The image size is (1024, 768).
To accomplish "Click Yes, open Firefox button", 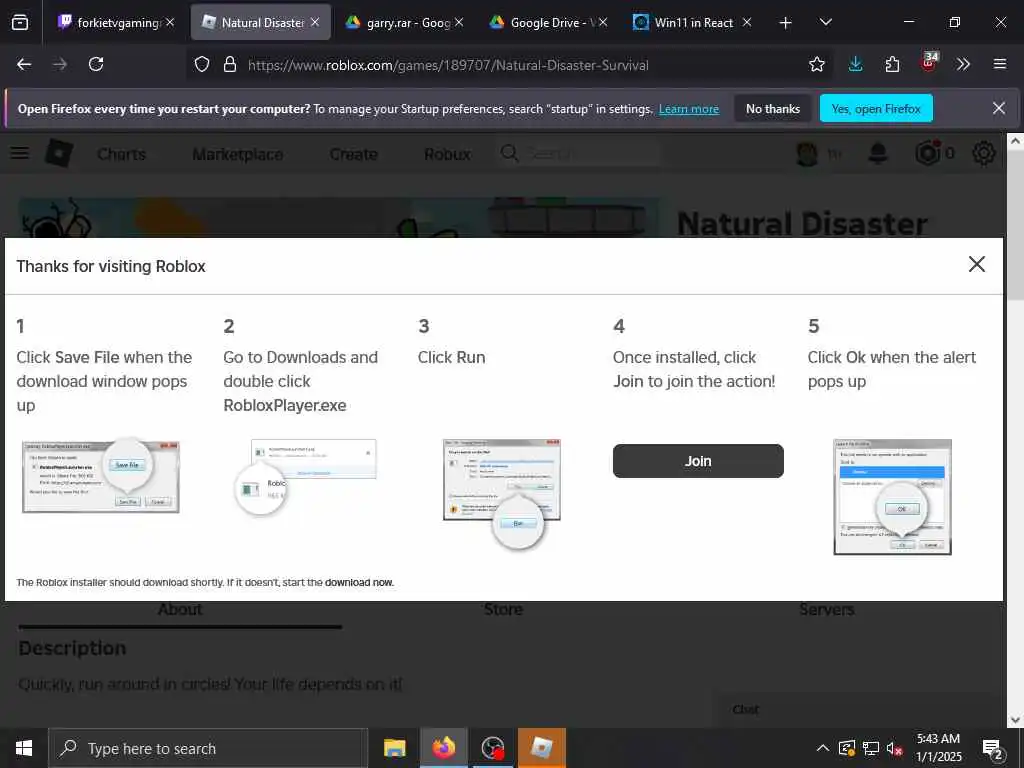I will pos(876,108).
